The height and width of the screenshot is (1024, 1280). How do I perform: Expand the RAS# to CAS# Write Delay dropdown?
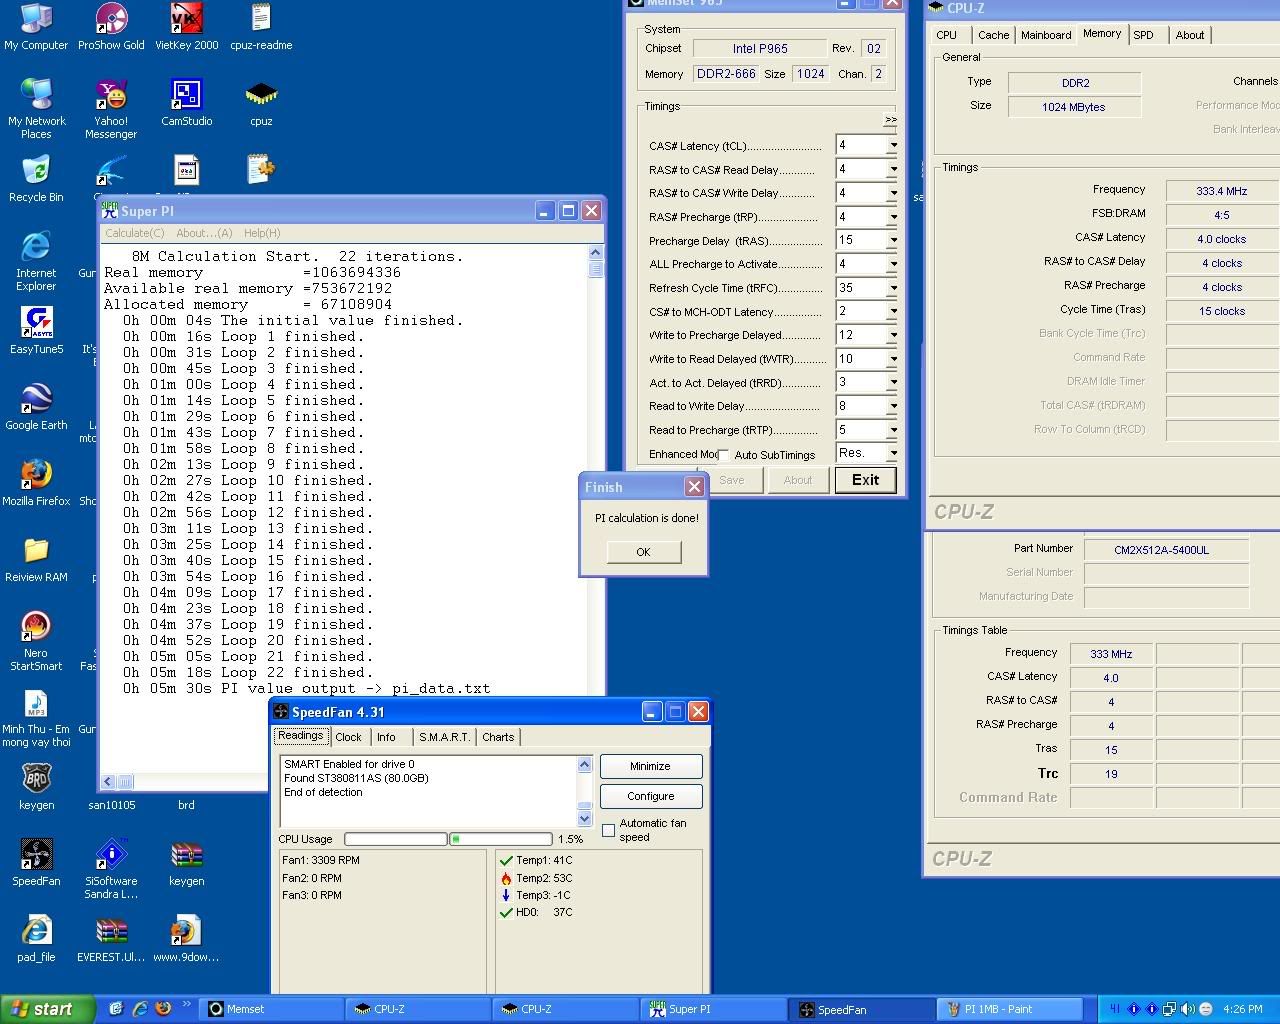892,193
